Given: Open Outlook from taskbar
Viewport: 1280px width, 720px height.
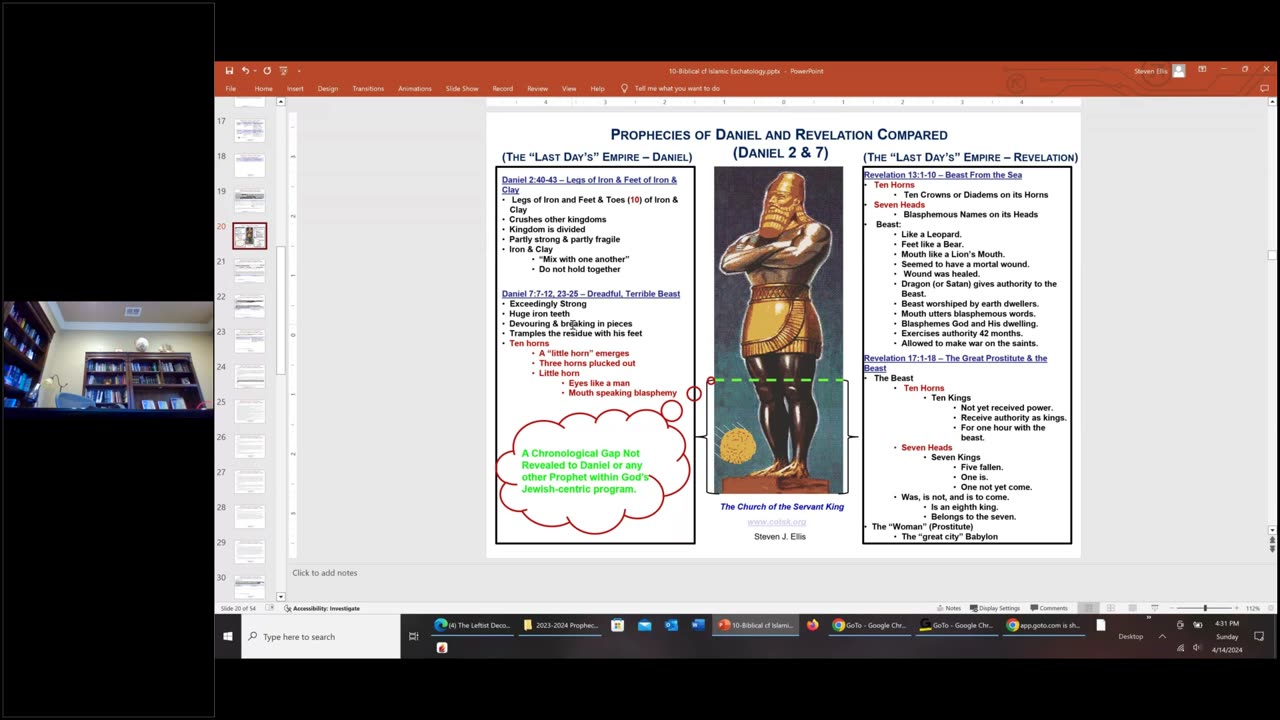Looking at the screenshot, I should pyautogui.click(x=671, y=626).
